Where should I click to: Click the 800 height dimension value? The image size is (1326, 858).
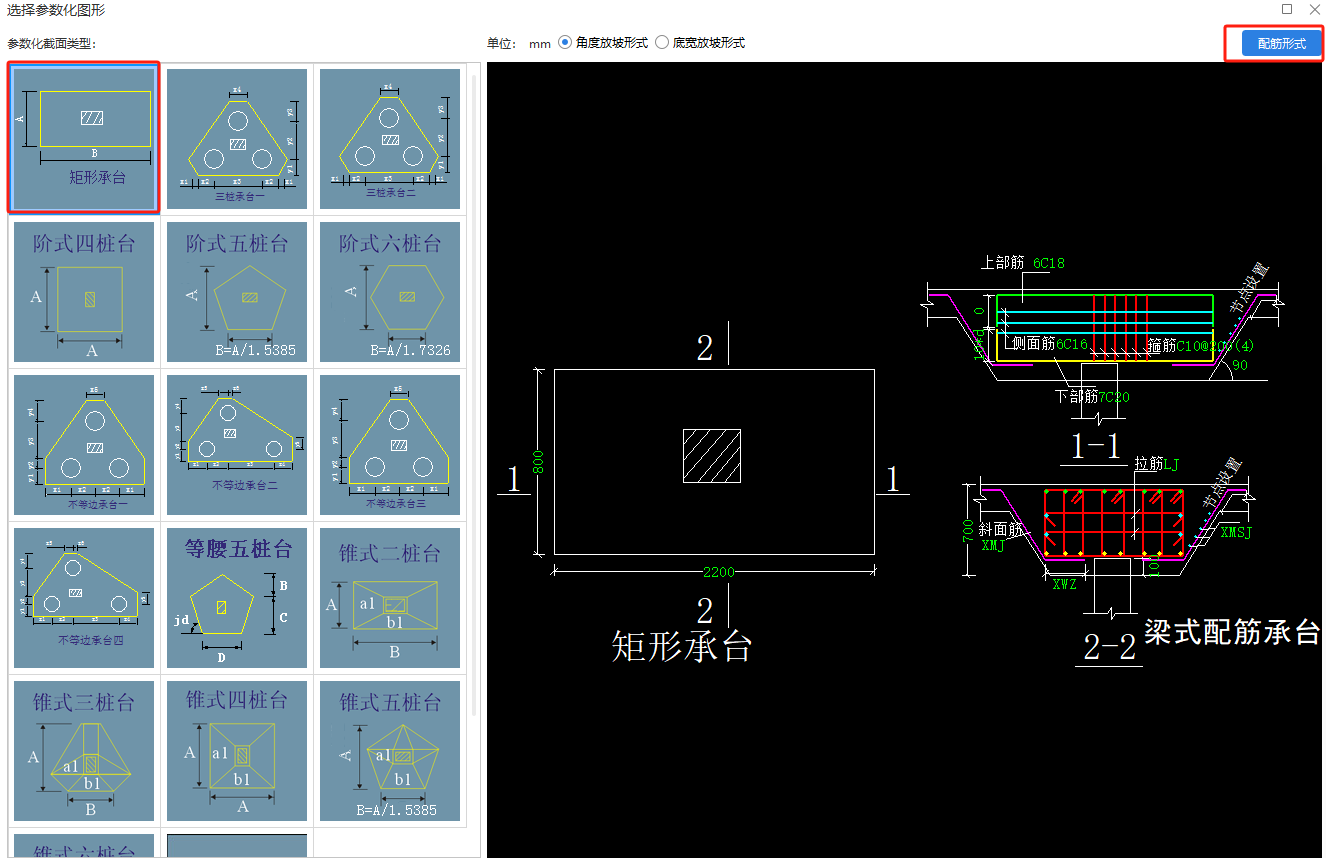pos(536,461)
